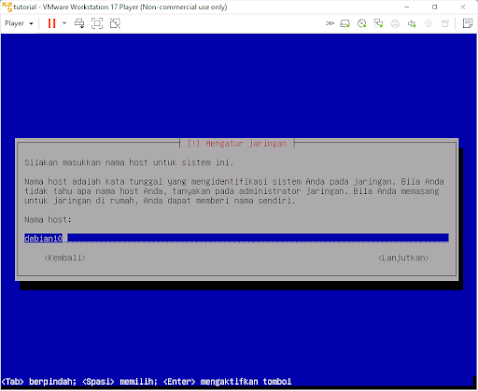Open the message log note icon
The image size is (478, 391).
pos(468,23)
